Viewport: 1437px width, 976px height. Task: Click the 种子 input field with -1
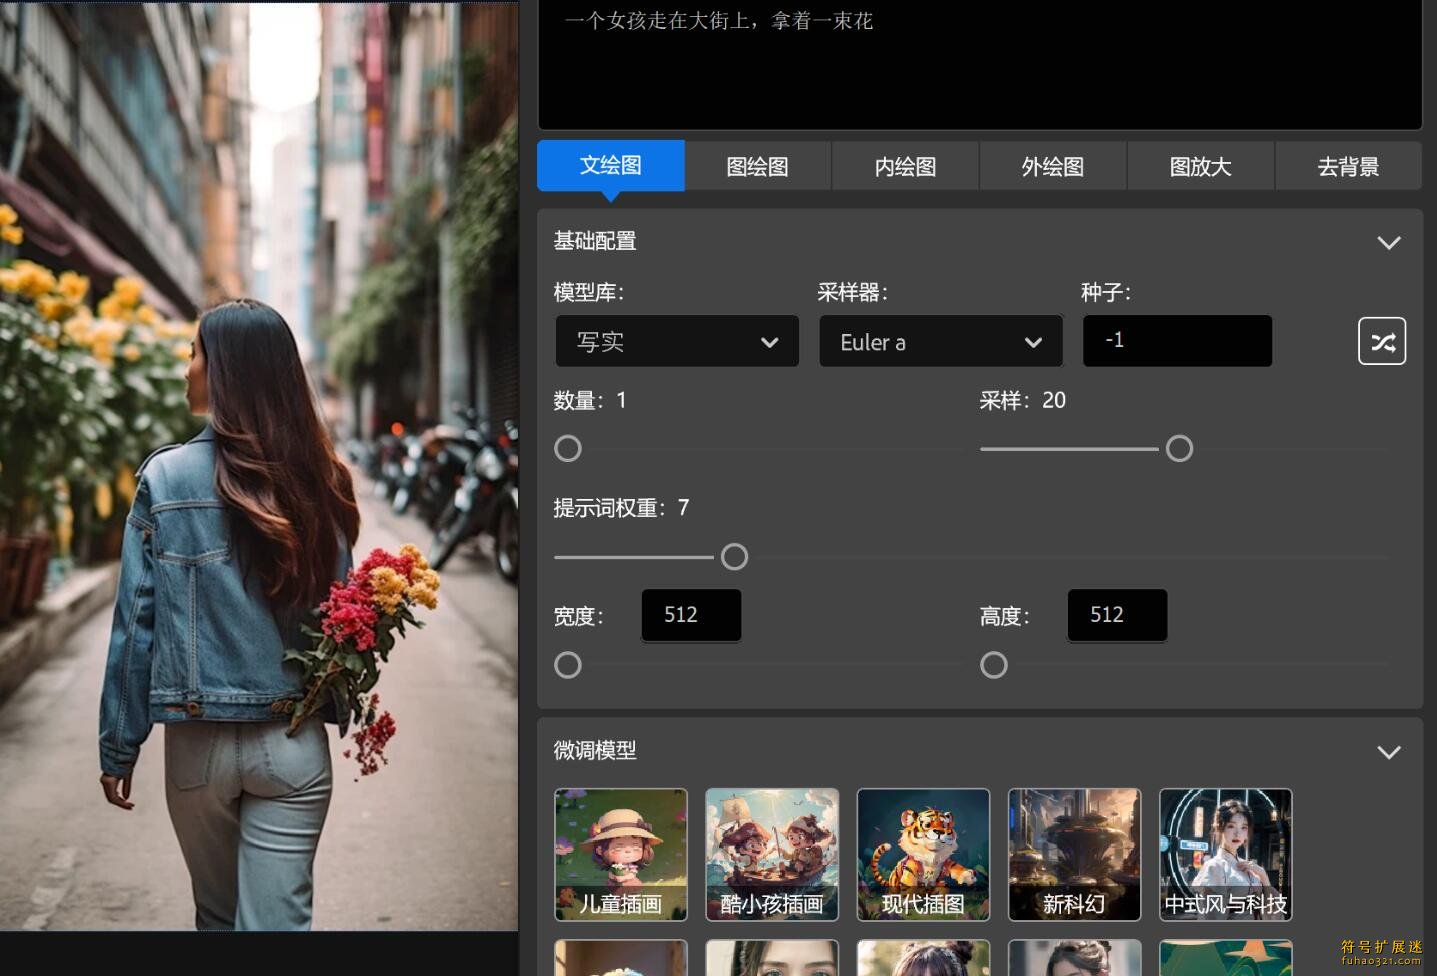click(1177, 341)
